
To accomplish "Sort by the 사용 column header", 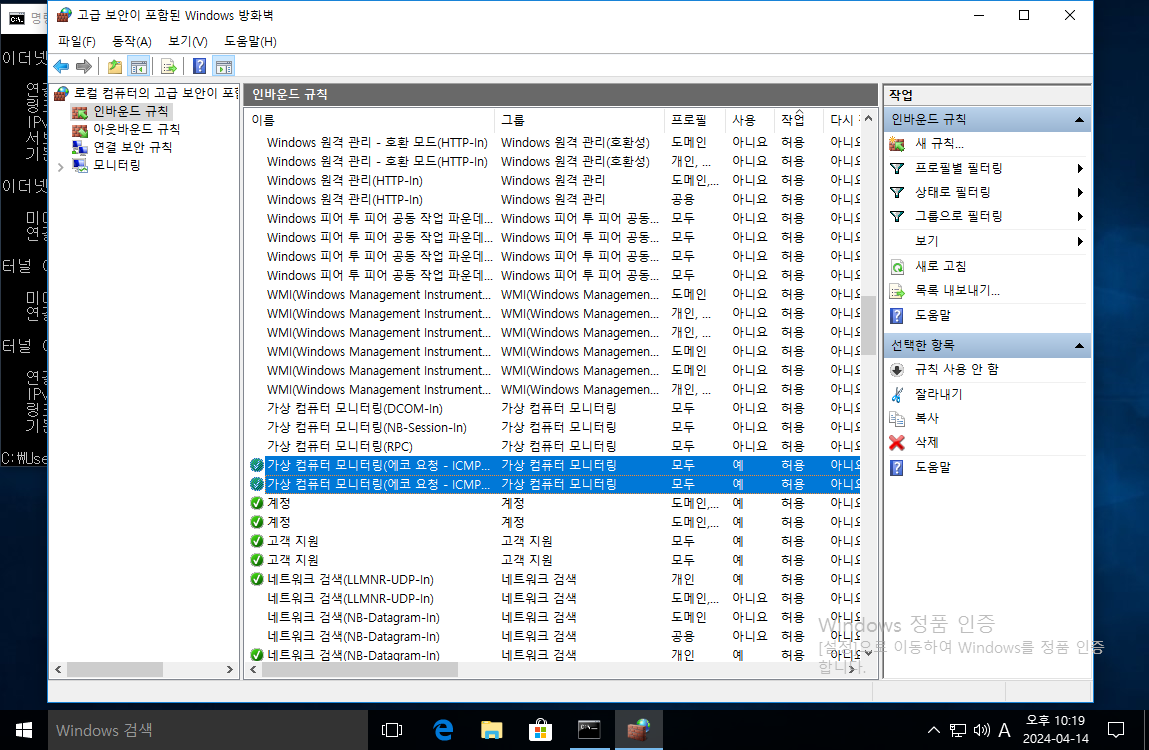I will [x=750, y=120].
